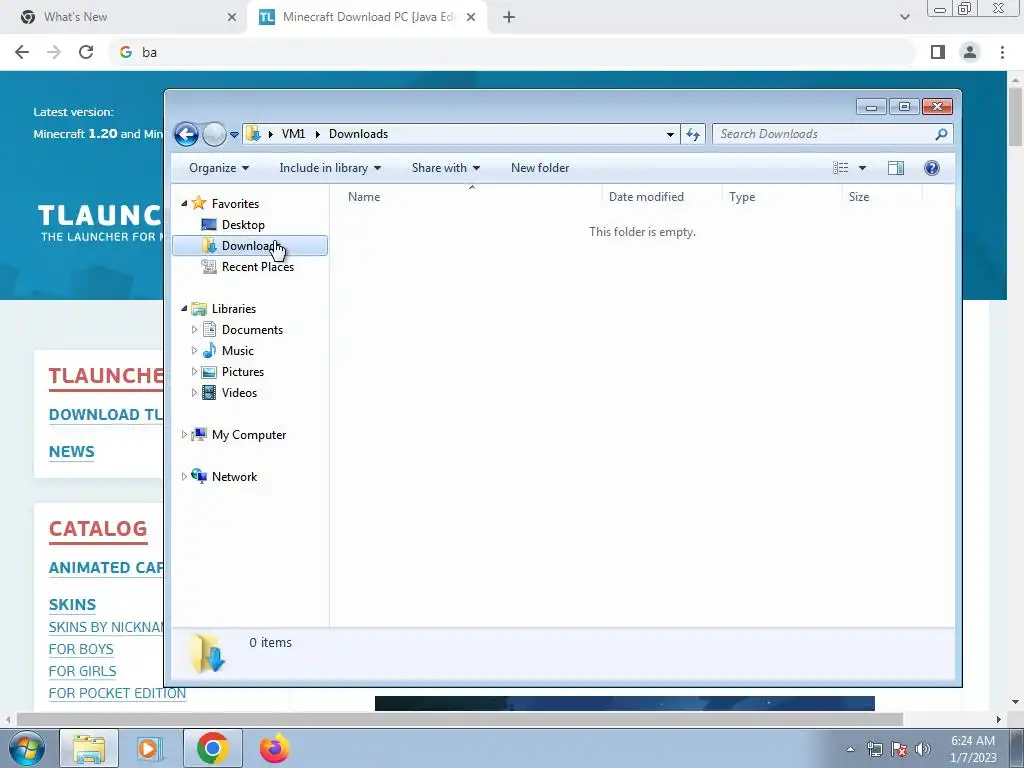The image size is (1024, 768).
Task: Click the address bar folder icon
Action: 253,135
